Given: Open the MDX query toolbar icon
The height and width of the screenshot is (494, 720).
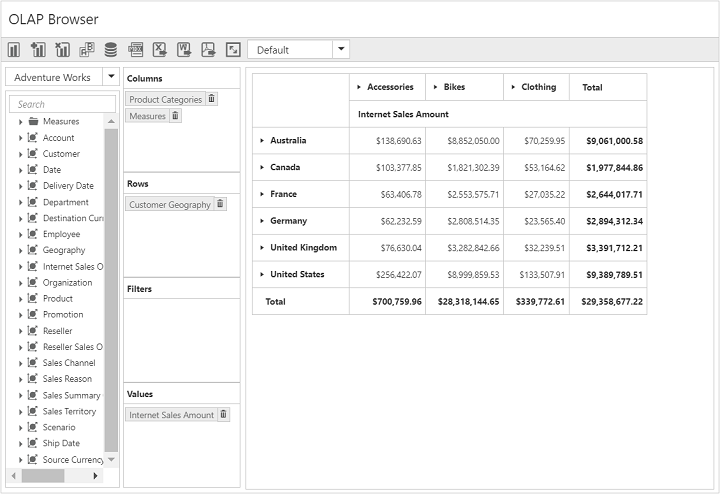Looking at the screenshot, I should 136,50.
